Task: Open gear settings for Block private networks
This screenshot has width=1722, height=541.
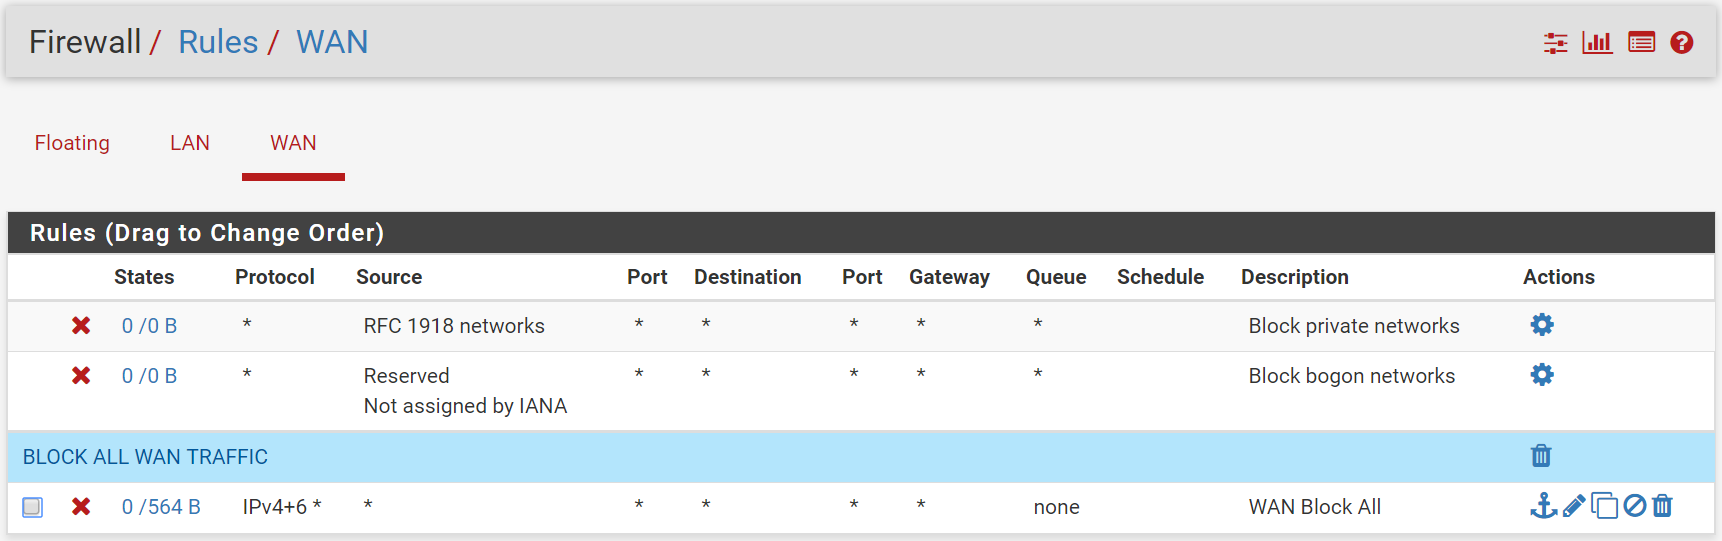Action: [x=1542, y=325]
